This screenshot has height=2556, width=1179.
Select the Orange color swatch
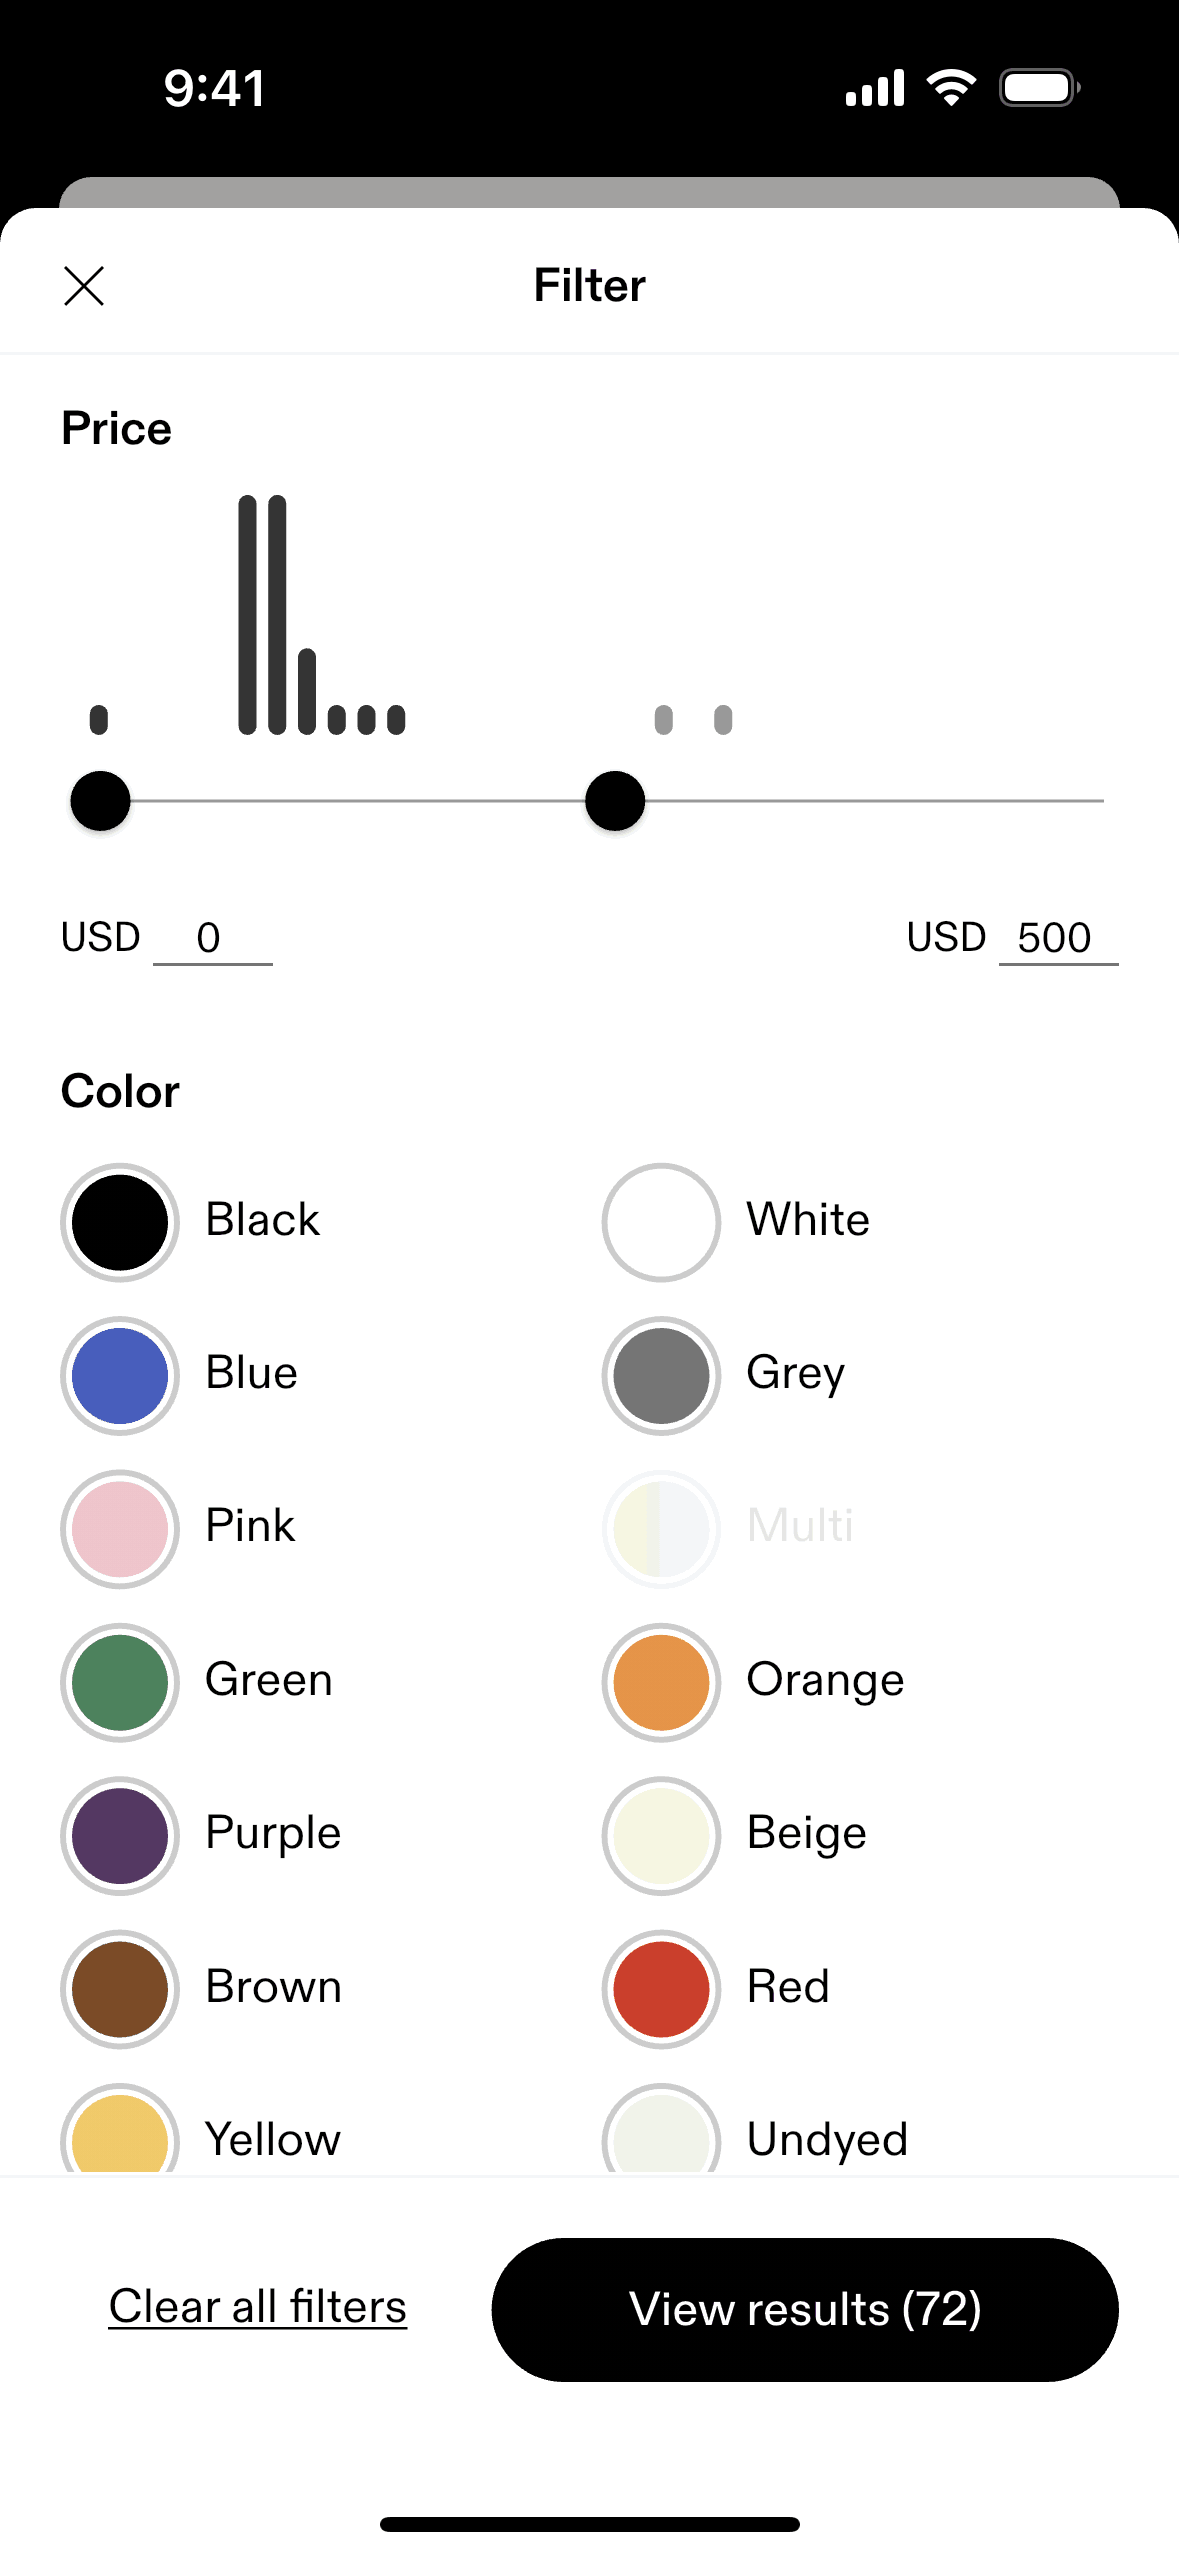pyautogui.click(x=661, y=1682)
